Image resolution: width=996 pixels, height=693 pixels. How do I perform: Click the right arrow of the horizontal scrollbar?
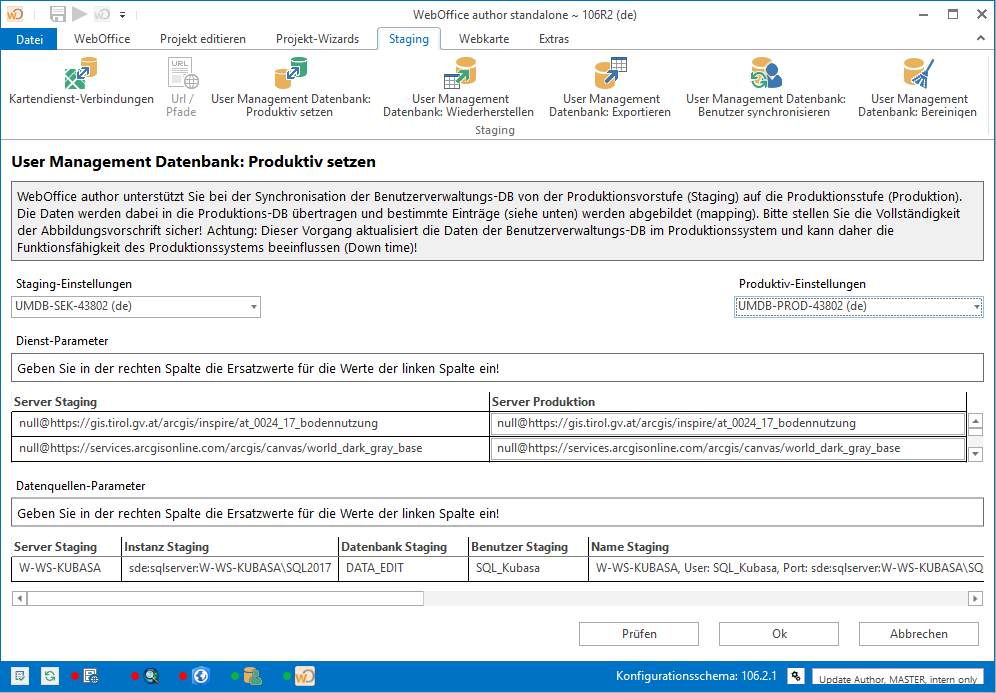point(977,597)
